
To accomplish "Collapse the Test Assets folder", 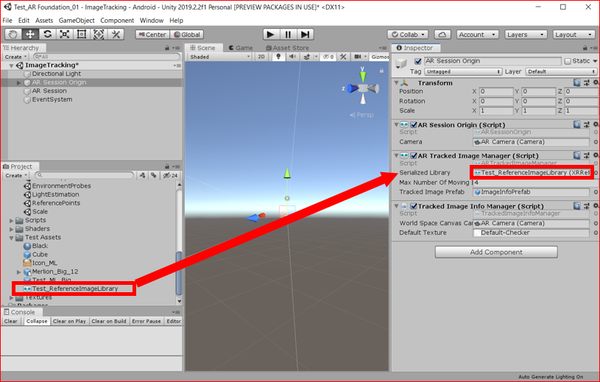I will 11,238.
